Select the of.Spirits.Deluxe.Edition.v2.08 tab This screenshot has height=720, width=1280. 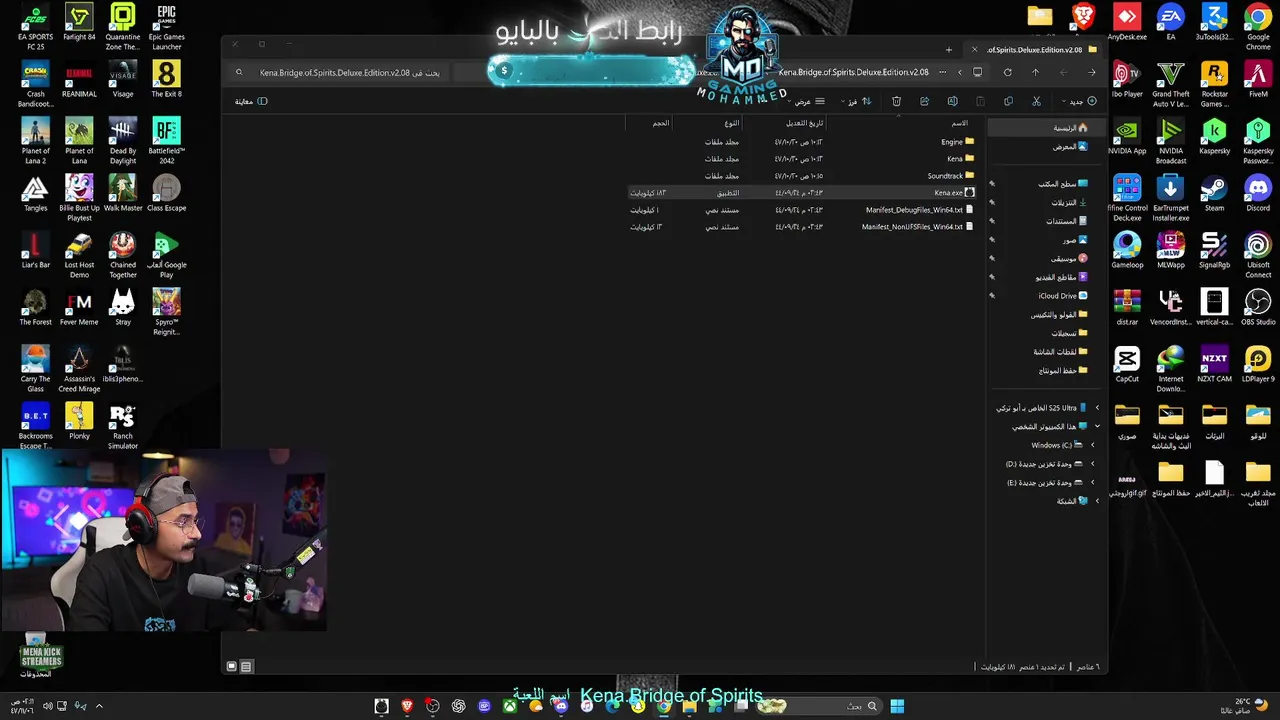pyautogui.click(x=1035, y=49)
